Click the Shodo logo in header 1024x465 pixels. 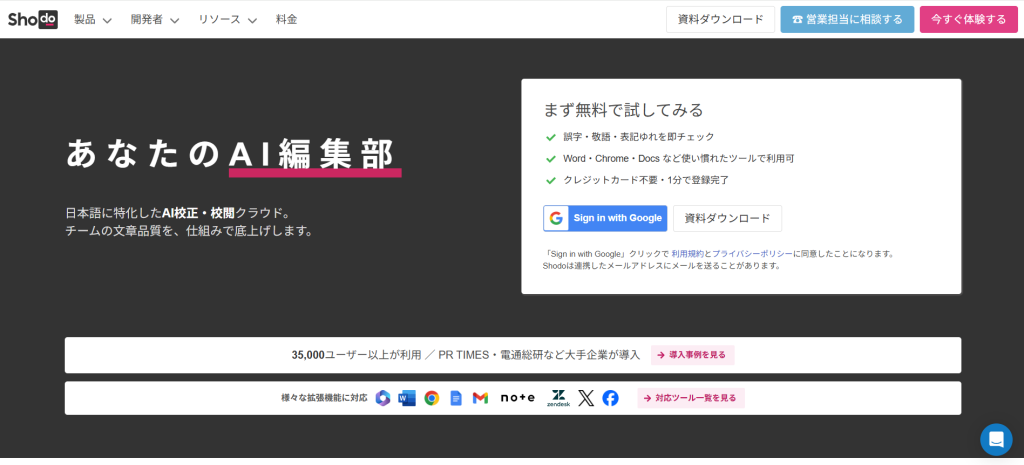coord(31,19)
